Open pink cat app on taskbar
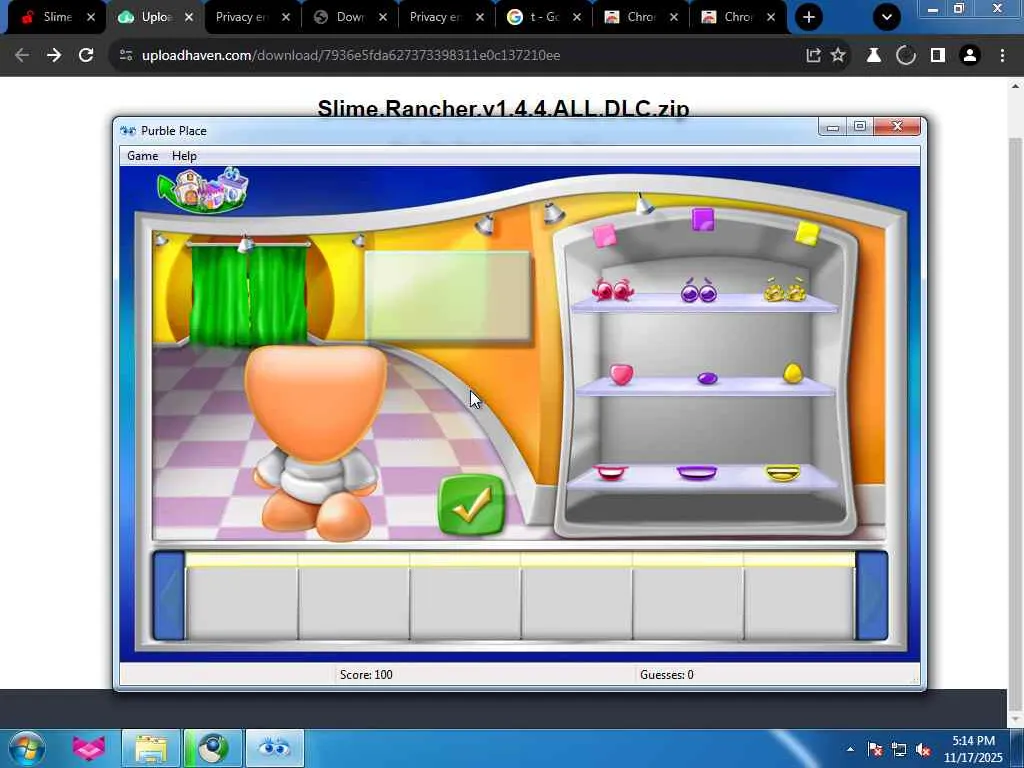This screenshot has width=1024, height=768. click(x=89, y=748)
